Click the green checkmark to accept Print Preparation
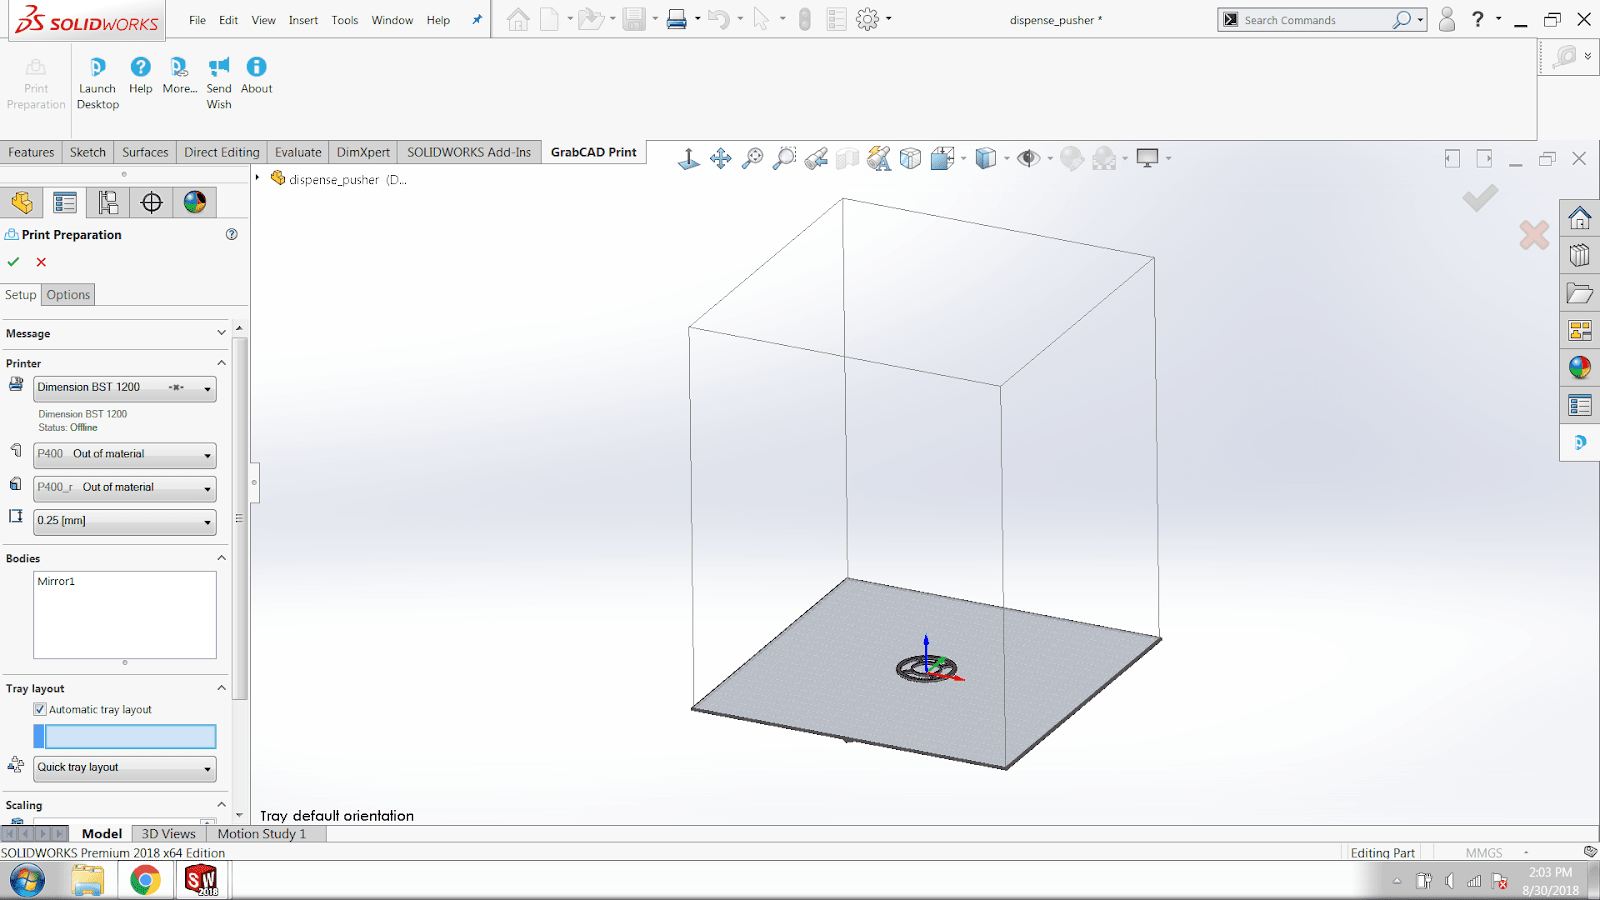Viewport: 1600px width, 900px height. (14, 262)
